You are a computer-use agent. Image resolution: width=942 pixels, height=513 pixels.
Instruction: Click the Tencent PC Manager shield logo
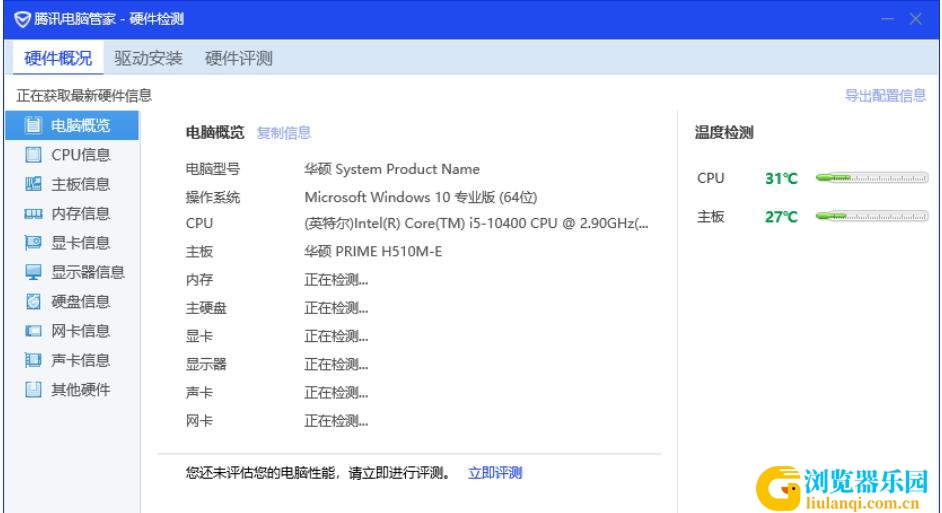pyautogui.click(x=22, y=19)
